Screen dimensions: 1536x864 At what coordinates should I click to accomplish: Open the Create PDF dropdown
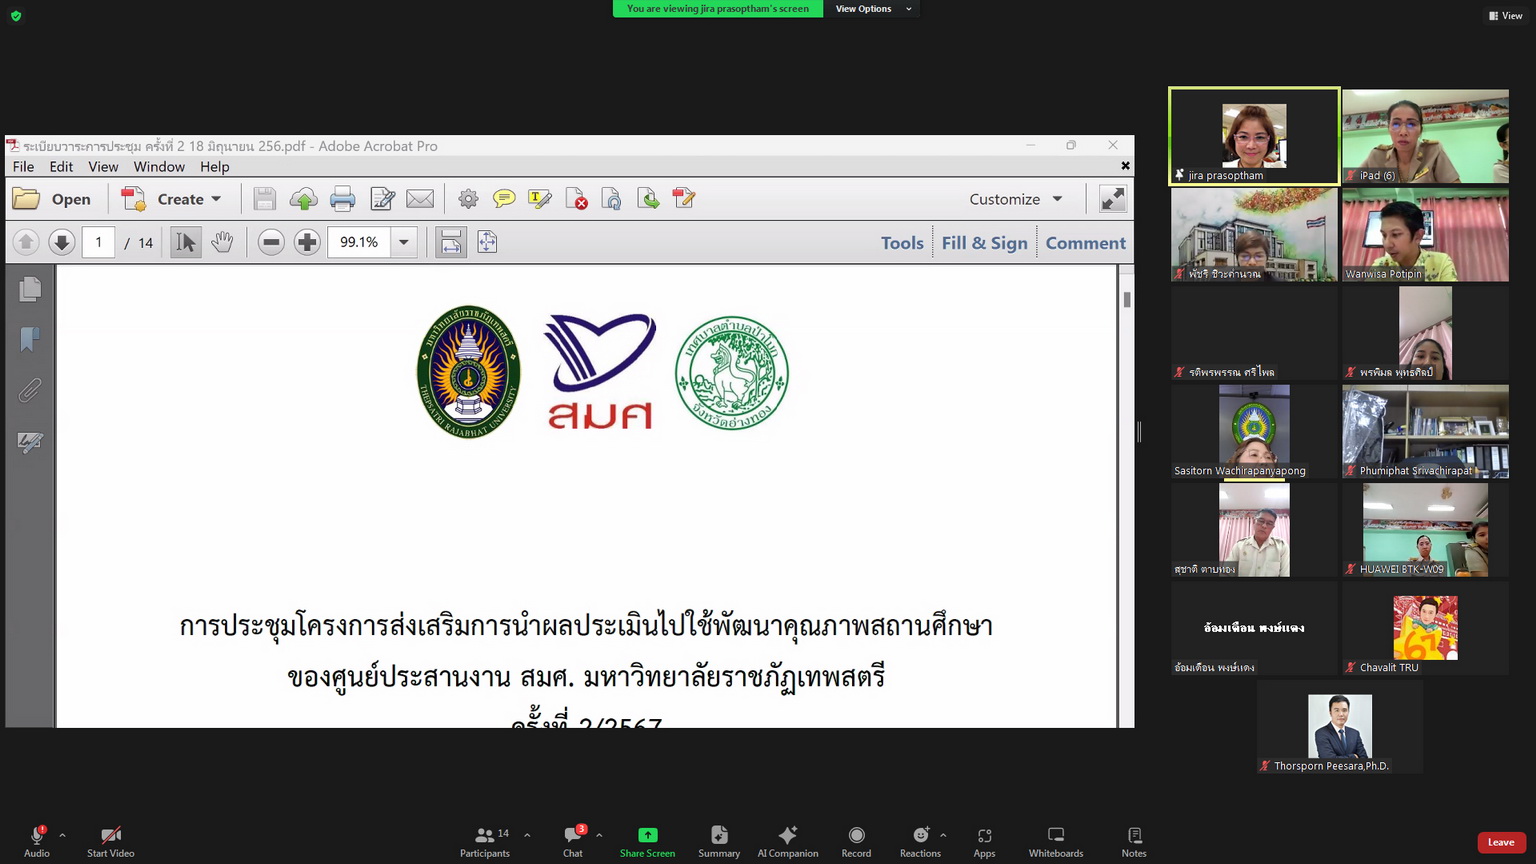171,199
